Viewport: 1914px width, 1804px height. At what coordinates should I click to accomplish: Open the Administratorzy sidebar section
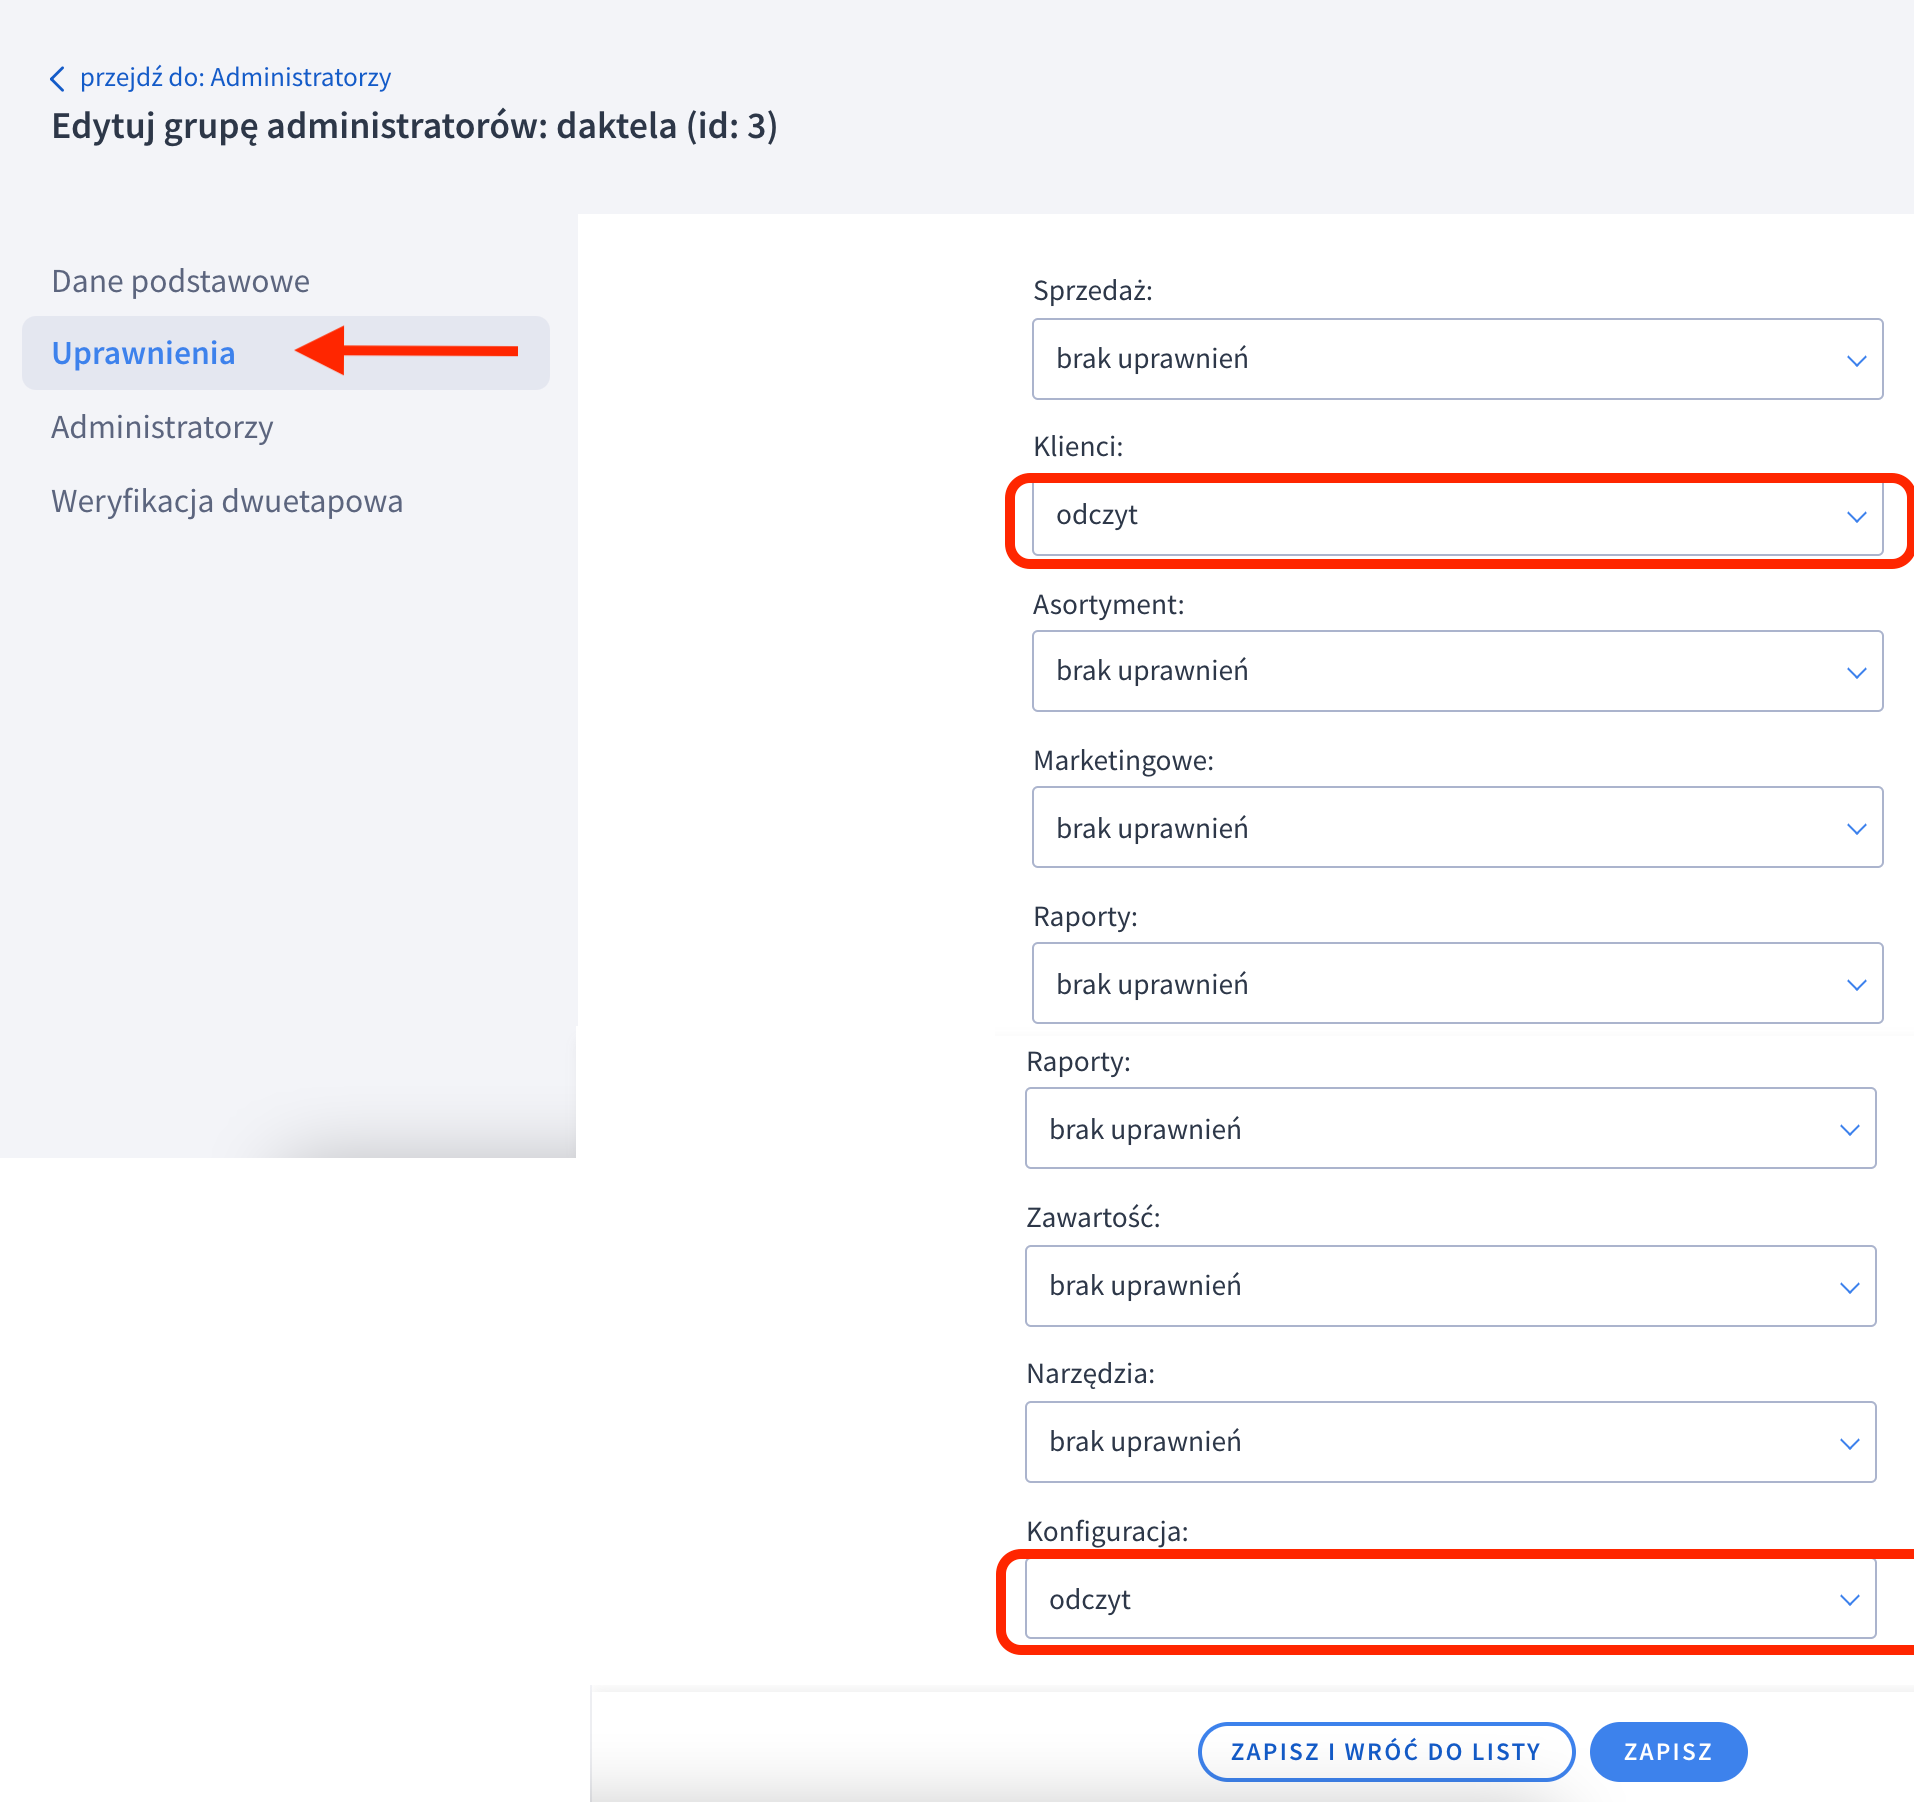[x=162, y=427]
